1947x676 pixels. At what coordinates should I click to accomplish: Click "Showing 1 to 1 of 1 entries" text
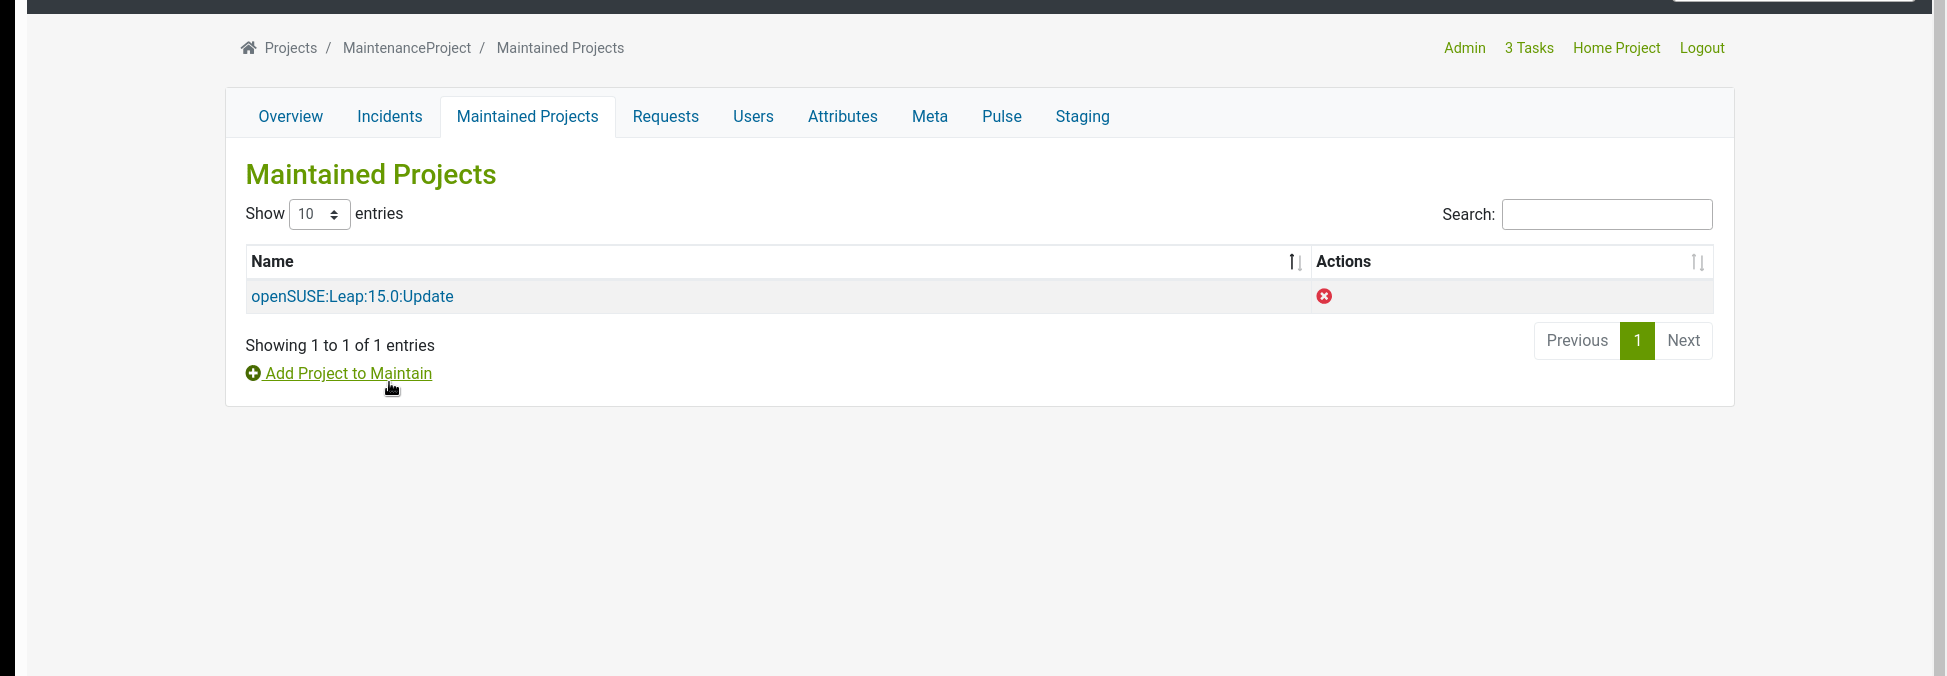[340, 345]
